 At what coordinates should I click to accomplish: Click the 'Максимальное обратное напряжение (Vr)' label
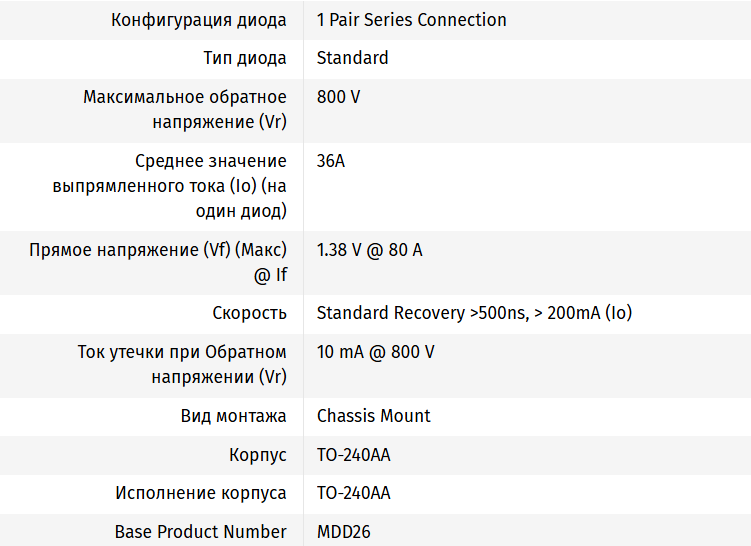(x=185, y=110)
